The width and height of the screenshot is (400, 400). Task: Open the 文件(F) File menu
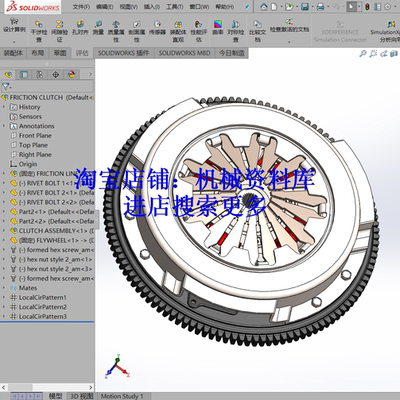click(81, 7)
